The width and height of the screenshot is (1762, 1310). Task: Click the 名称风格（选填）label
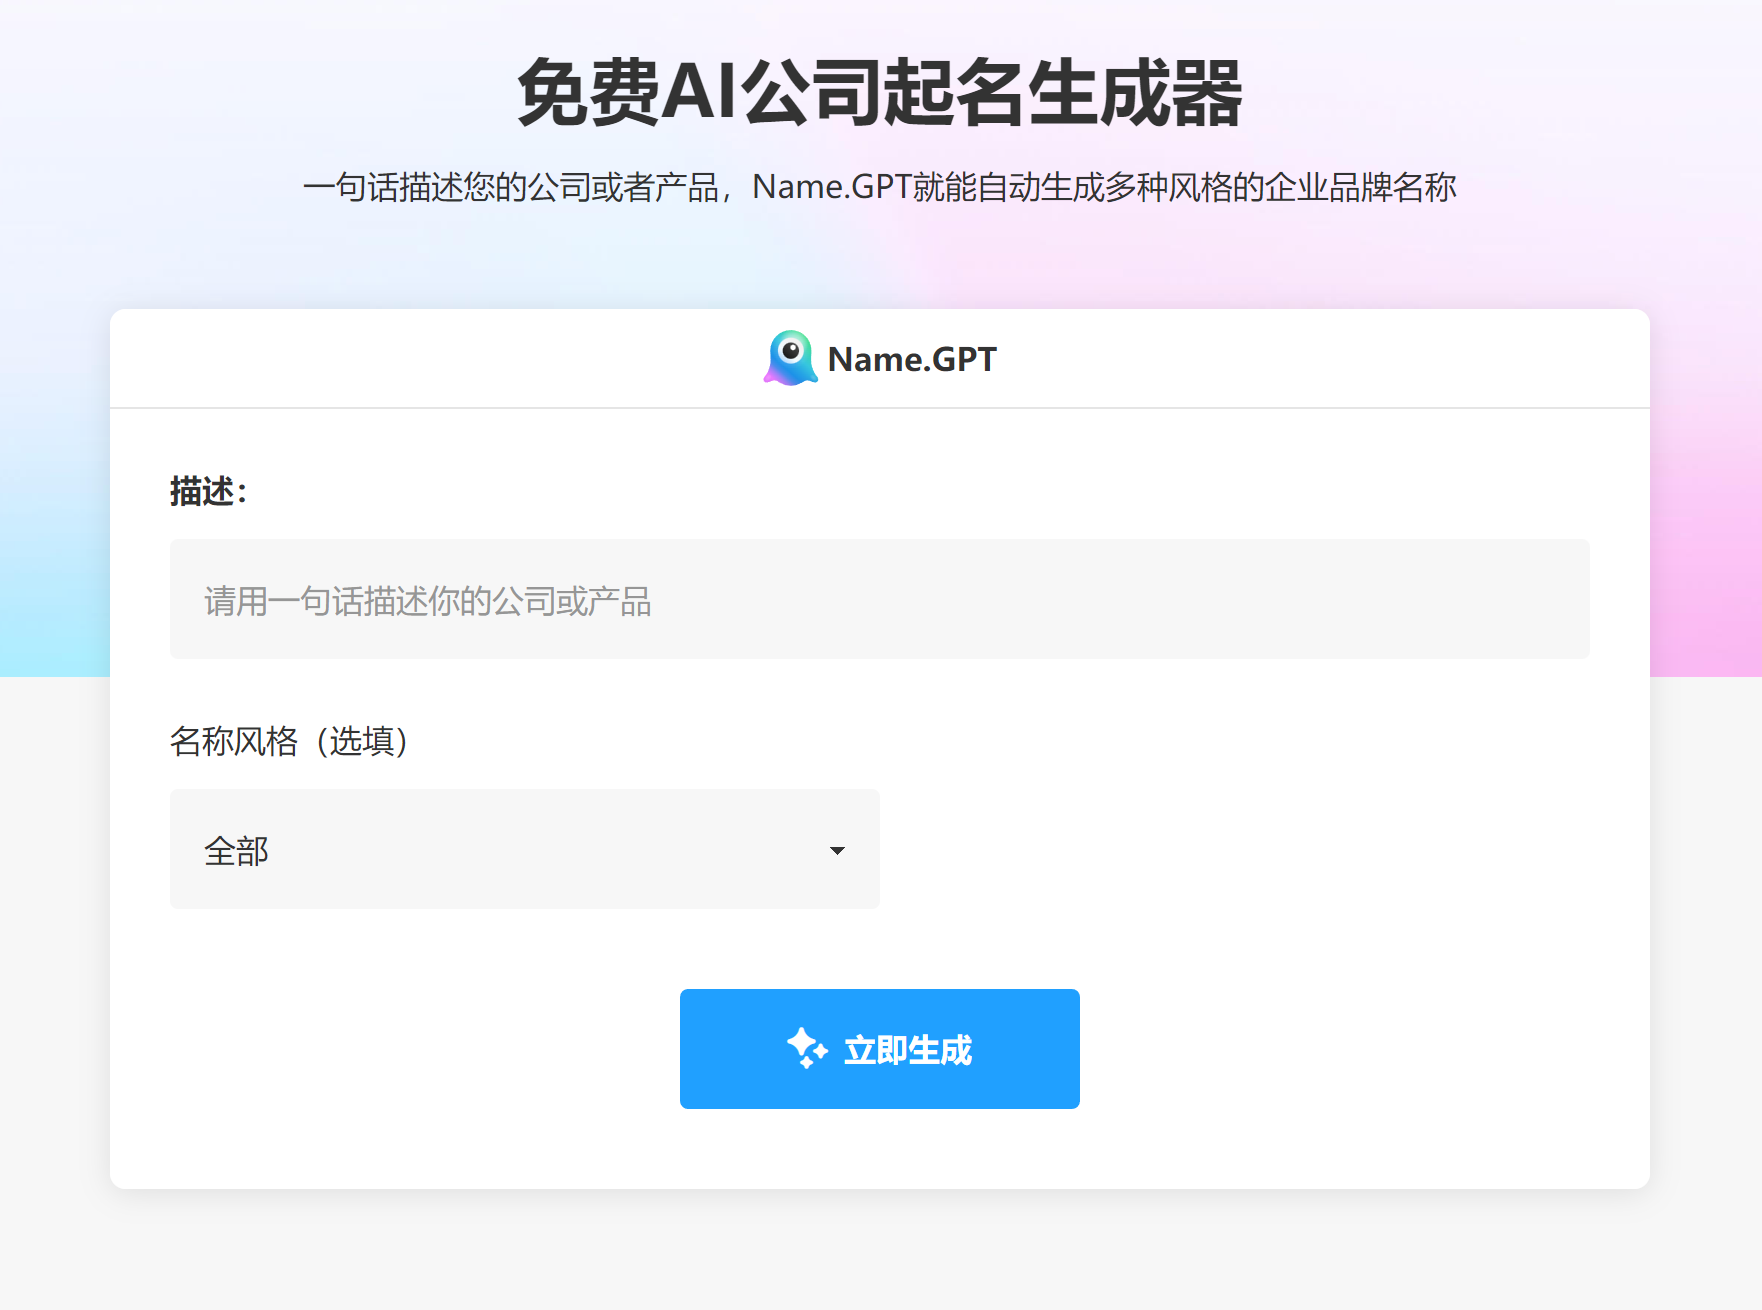(289, 741)
